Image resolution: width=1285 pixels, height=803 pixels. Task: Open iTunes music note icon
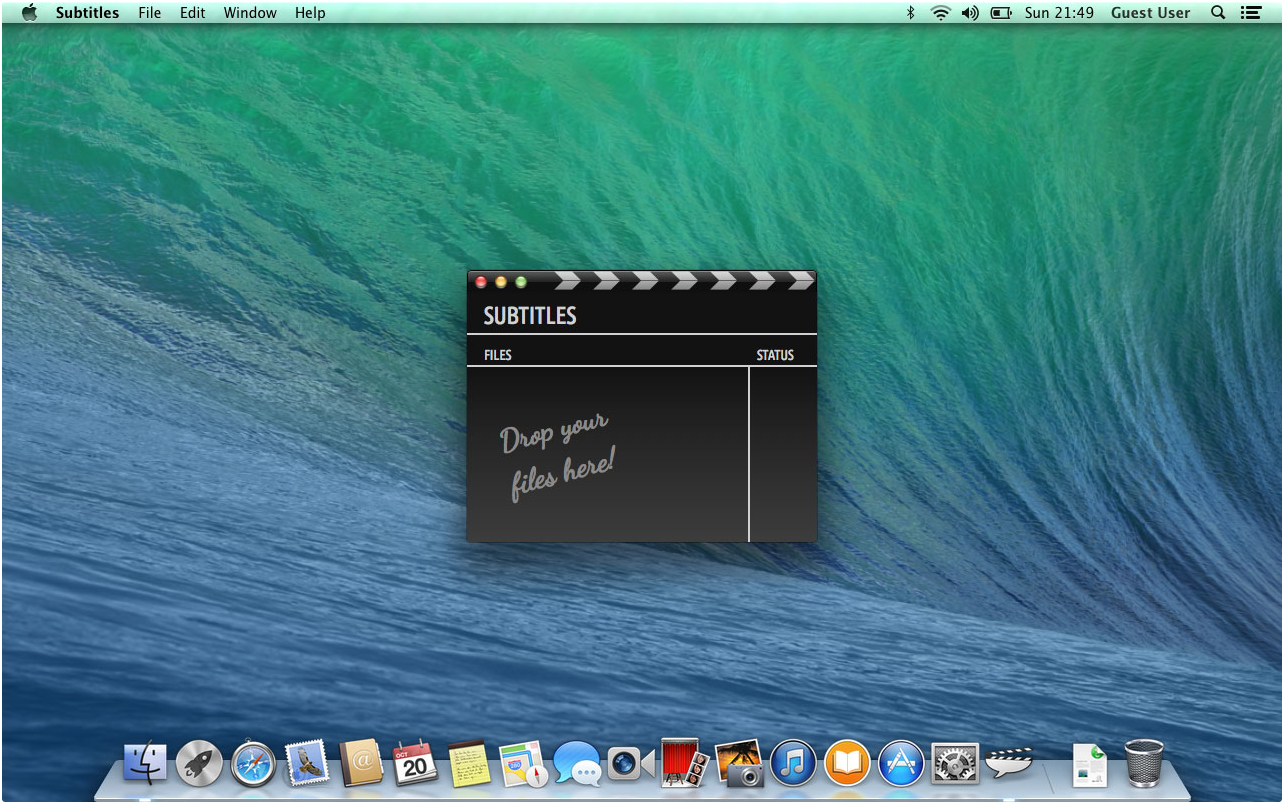793,764
